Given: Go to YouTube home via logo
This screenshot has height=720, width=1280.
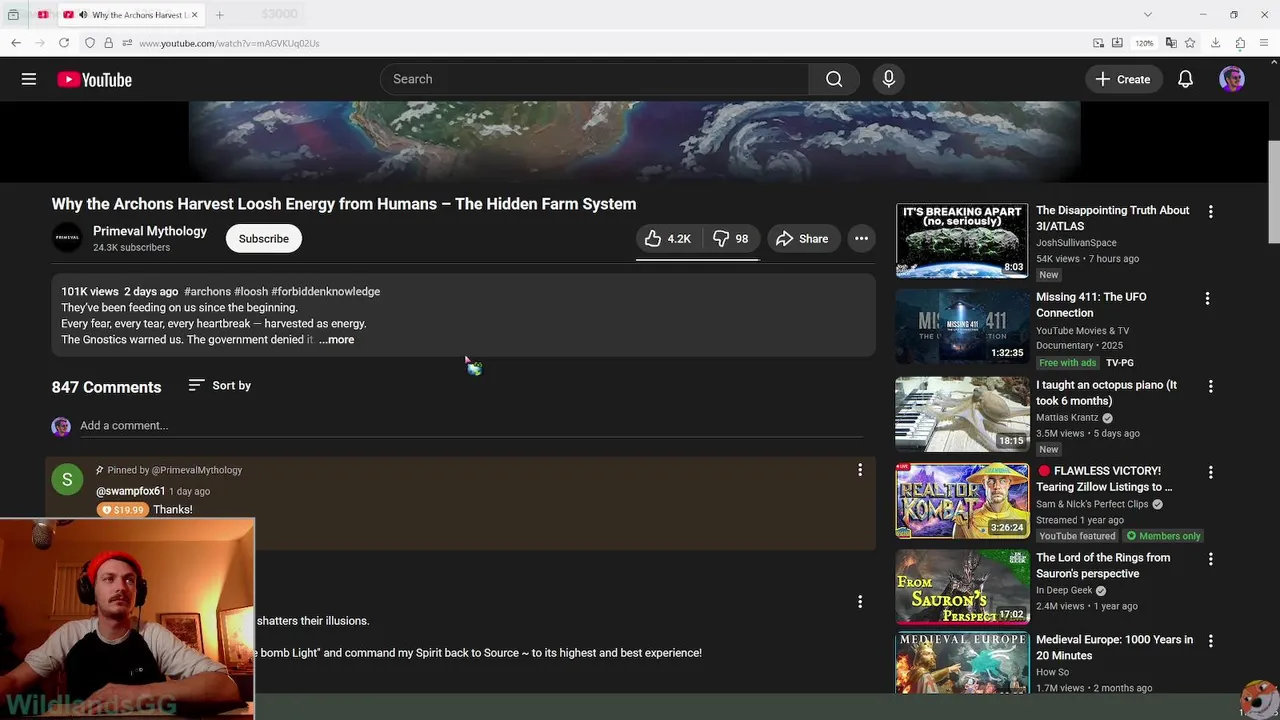Looking at the screenshot, I should coord(94,80).
